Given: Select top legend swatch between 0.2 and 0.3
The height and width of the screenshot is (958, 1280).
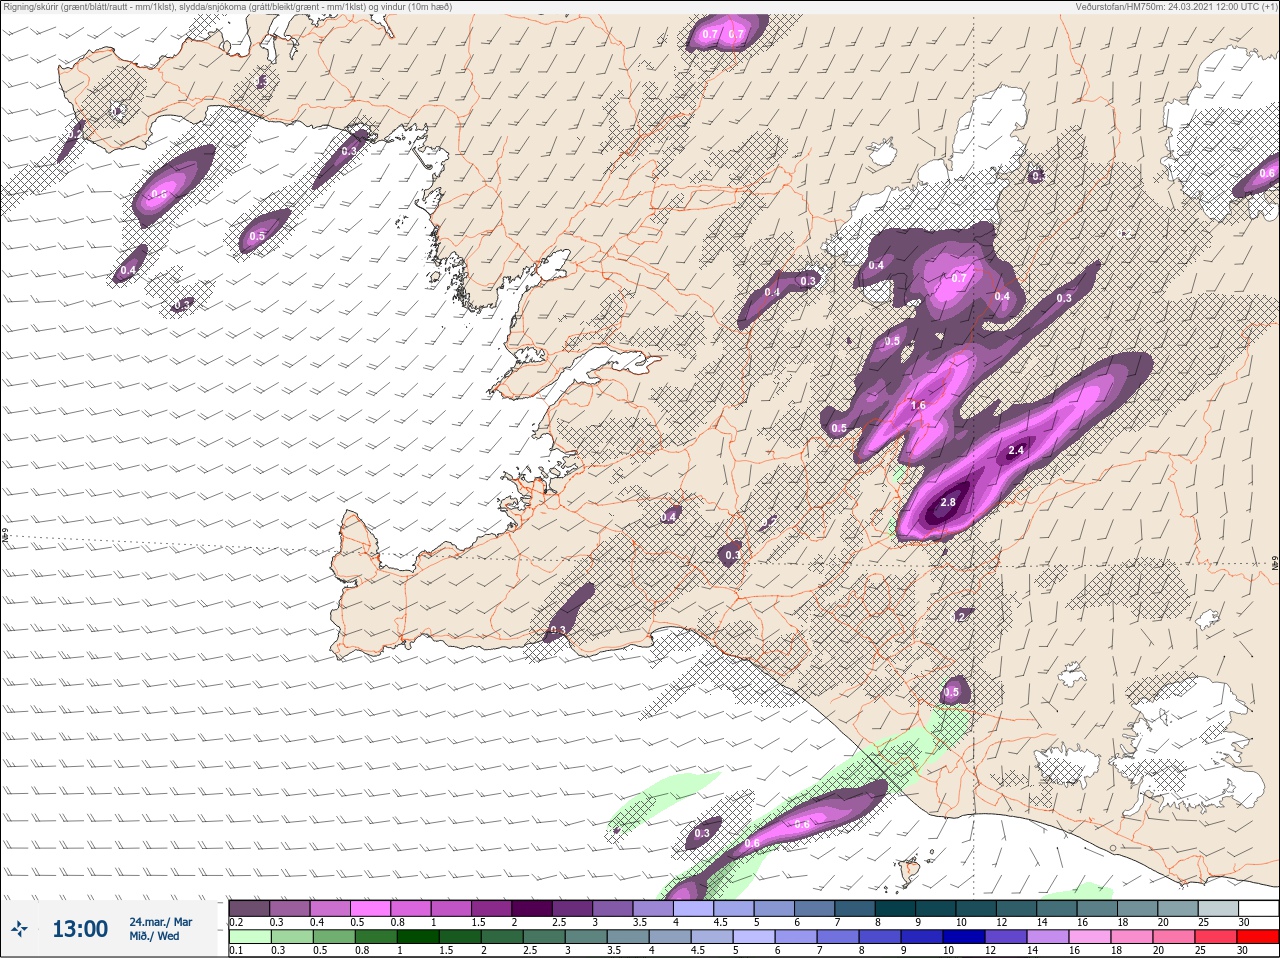Looking at the screenshot, I should [x=249, y=909].
